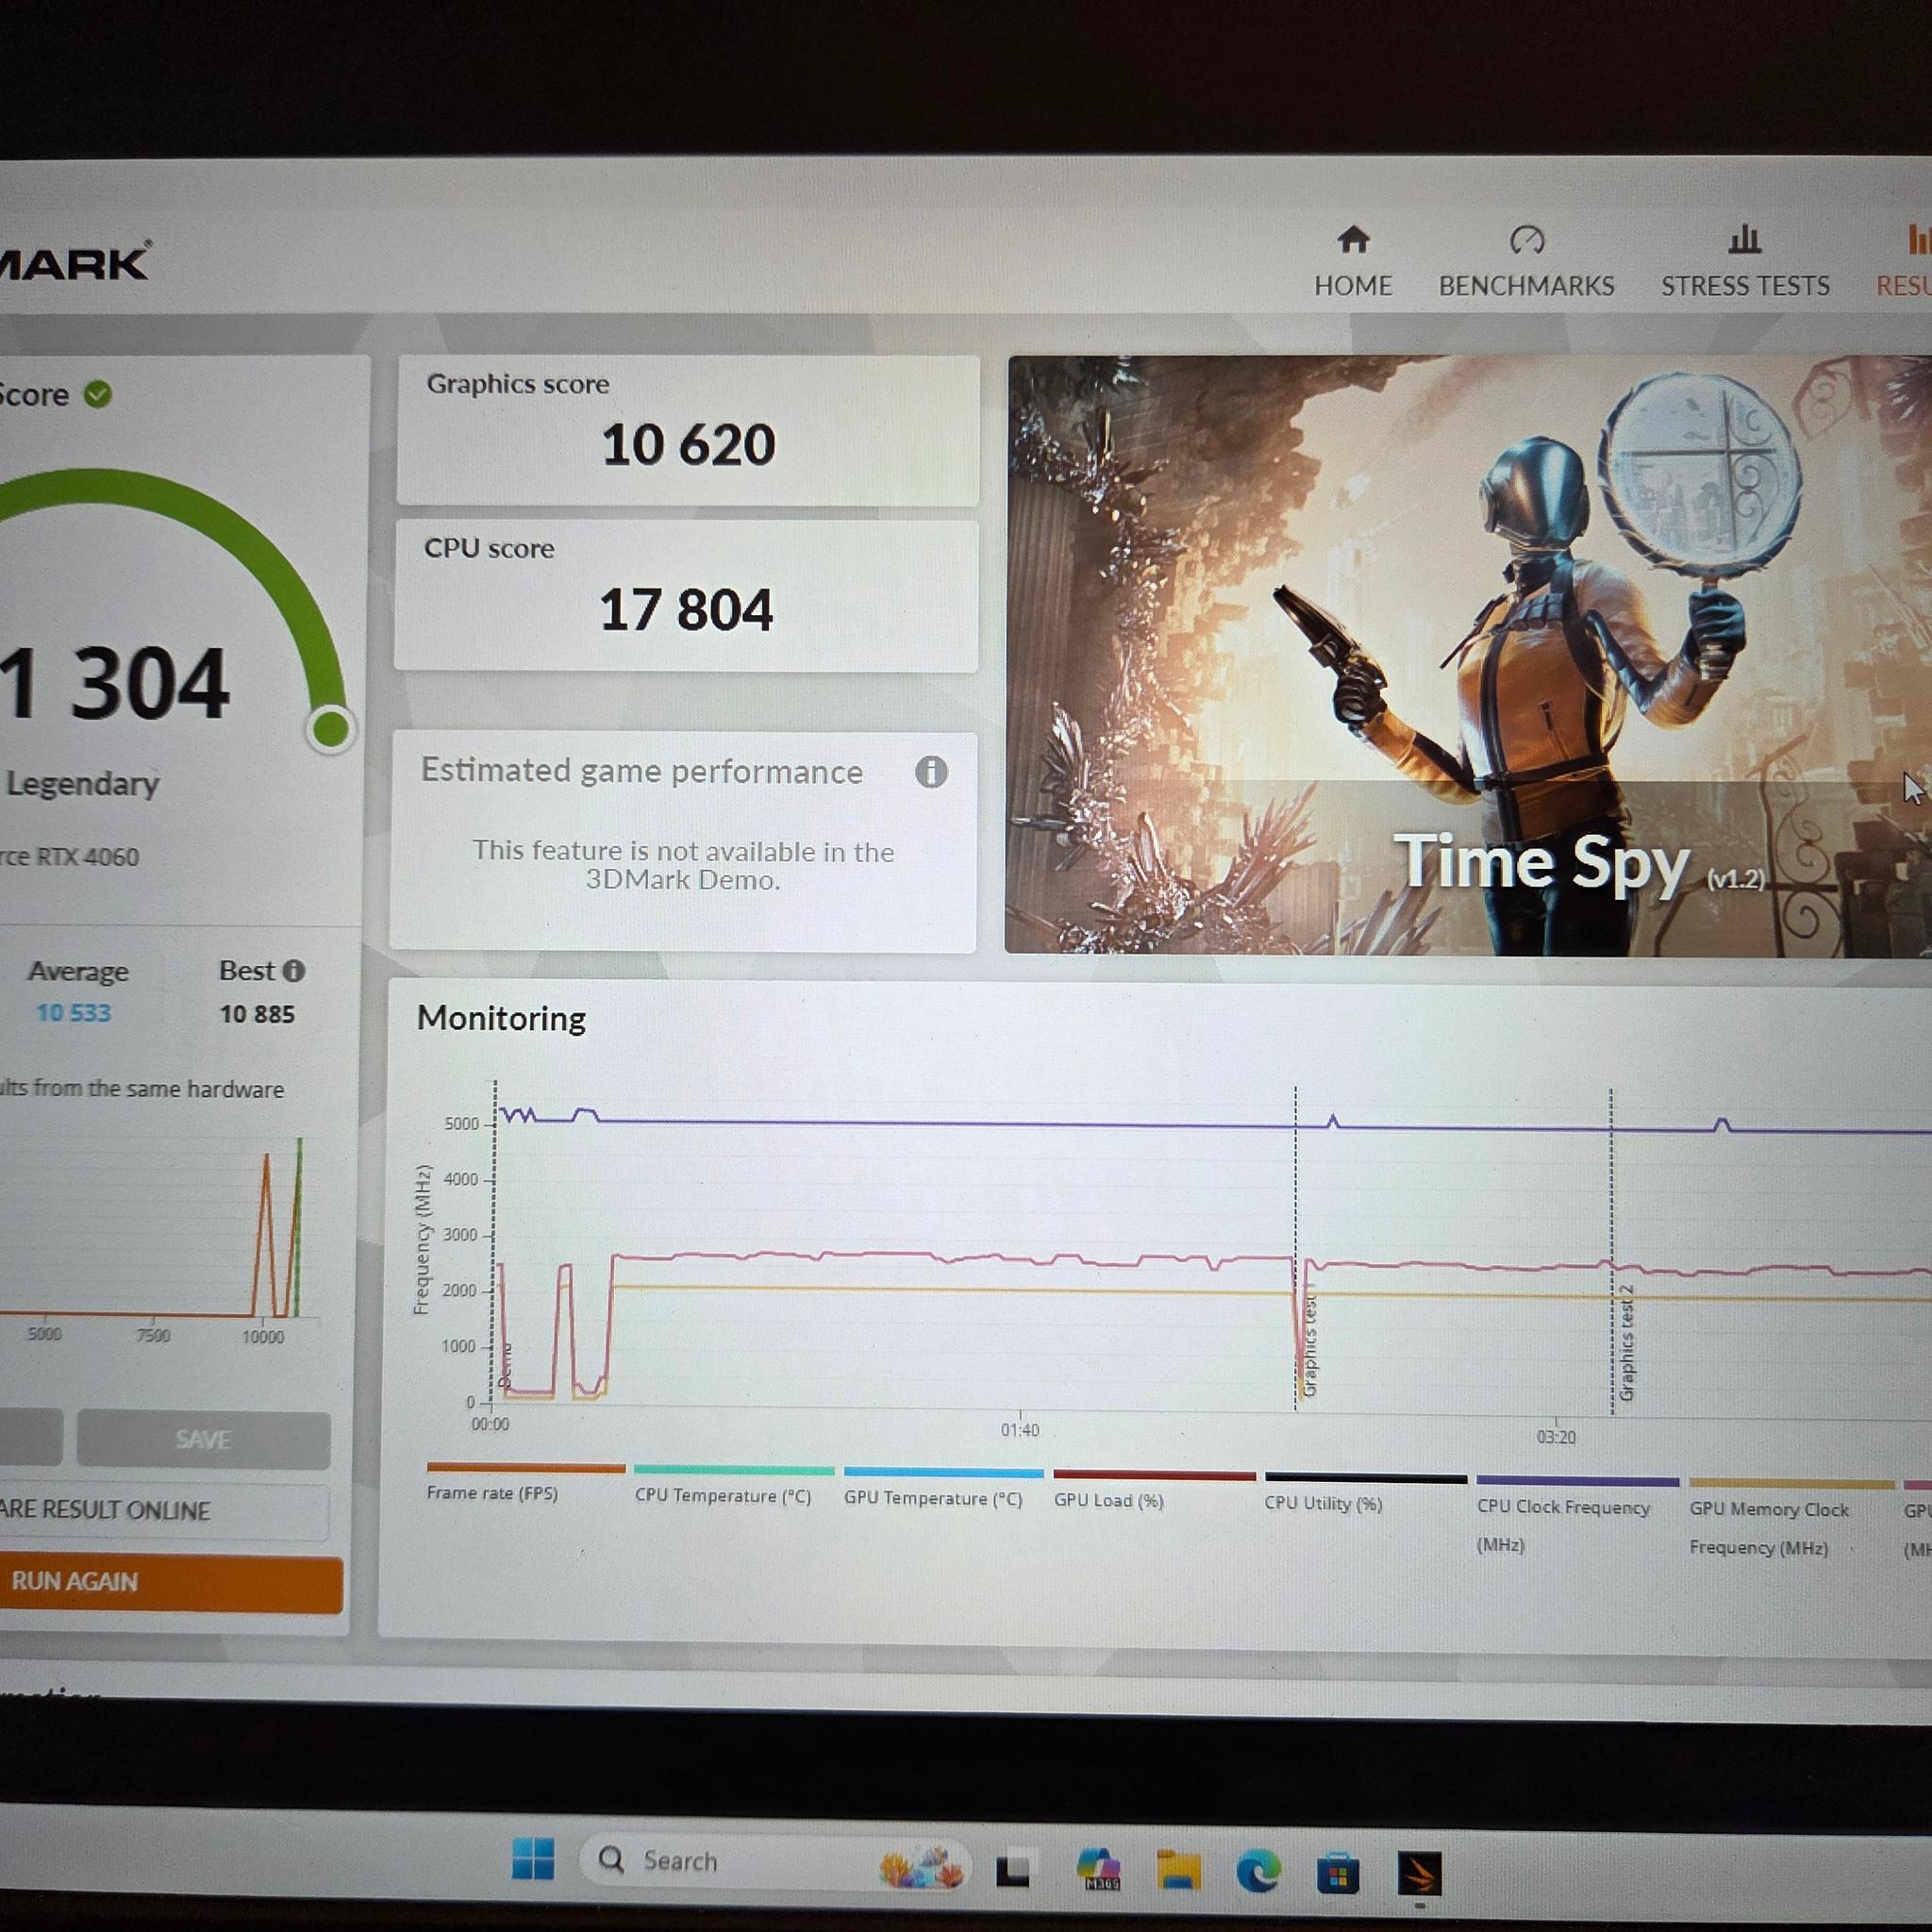The width and height of the screenshot is (1932, 1932).
Task: Click the grayed Save button
Action: pyautogui.click(x=203, y=1439)
